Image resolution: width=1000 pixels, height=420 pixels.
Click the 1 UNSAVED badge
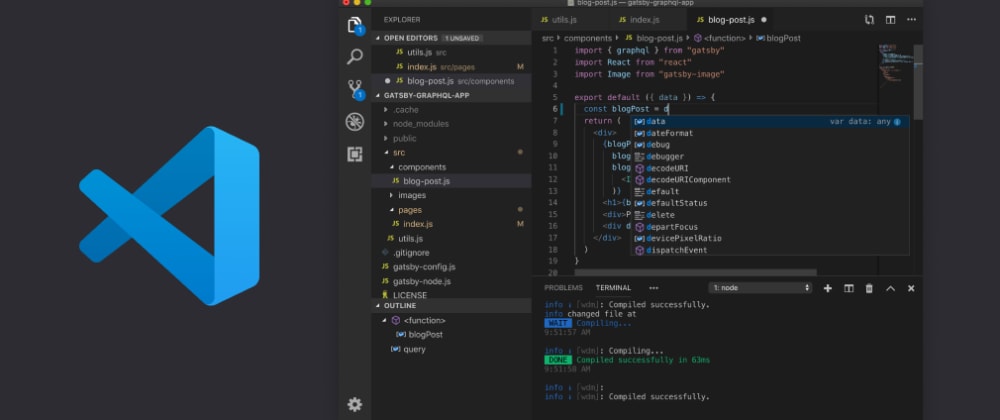(464, 38)
